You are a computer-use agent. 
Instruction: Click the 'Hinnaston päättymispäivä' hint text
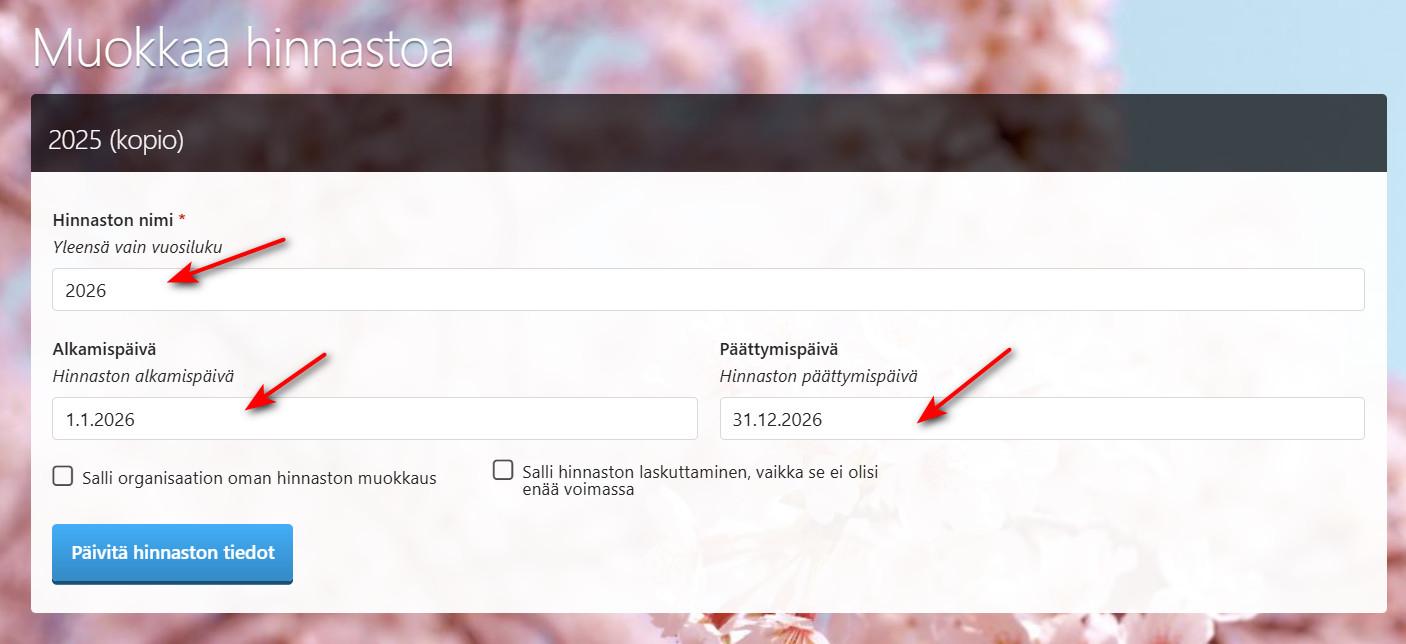click(819, 376)
